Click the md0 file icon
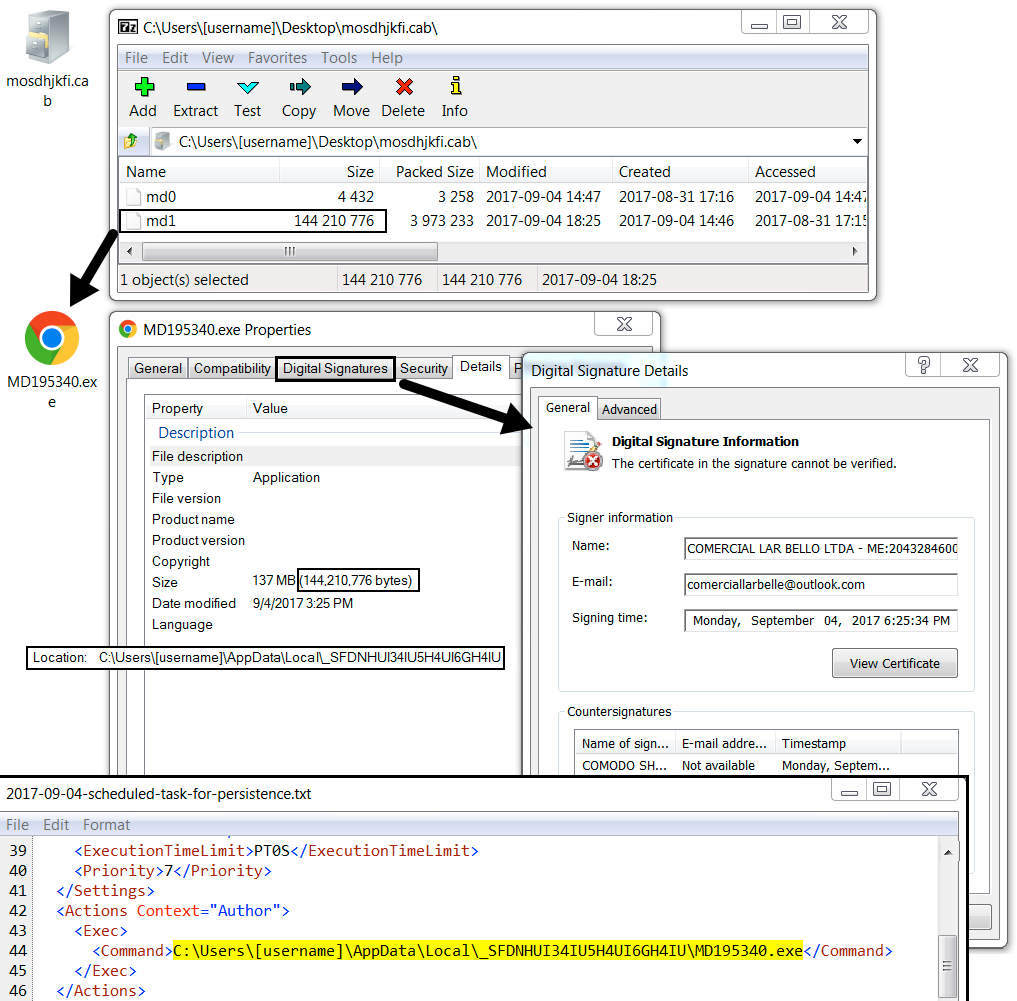Image resolution: width=1017 pixels, height=1001 pixels. (134, 197)
